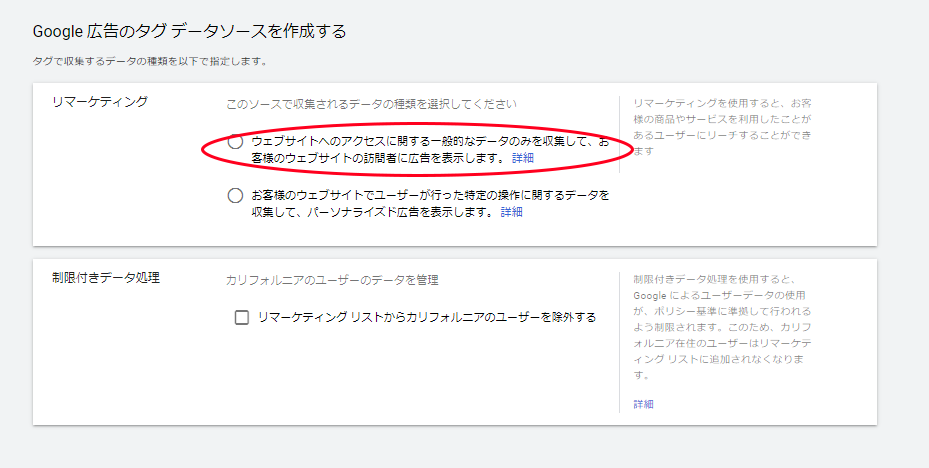Click the remarketing help description on the right
Image resolution: width=929 pixels, height=468 pixels.
(722, 127)
